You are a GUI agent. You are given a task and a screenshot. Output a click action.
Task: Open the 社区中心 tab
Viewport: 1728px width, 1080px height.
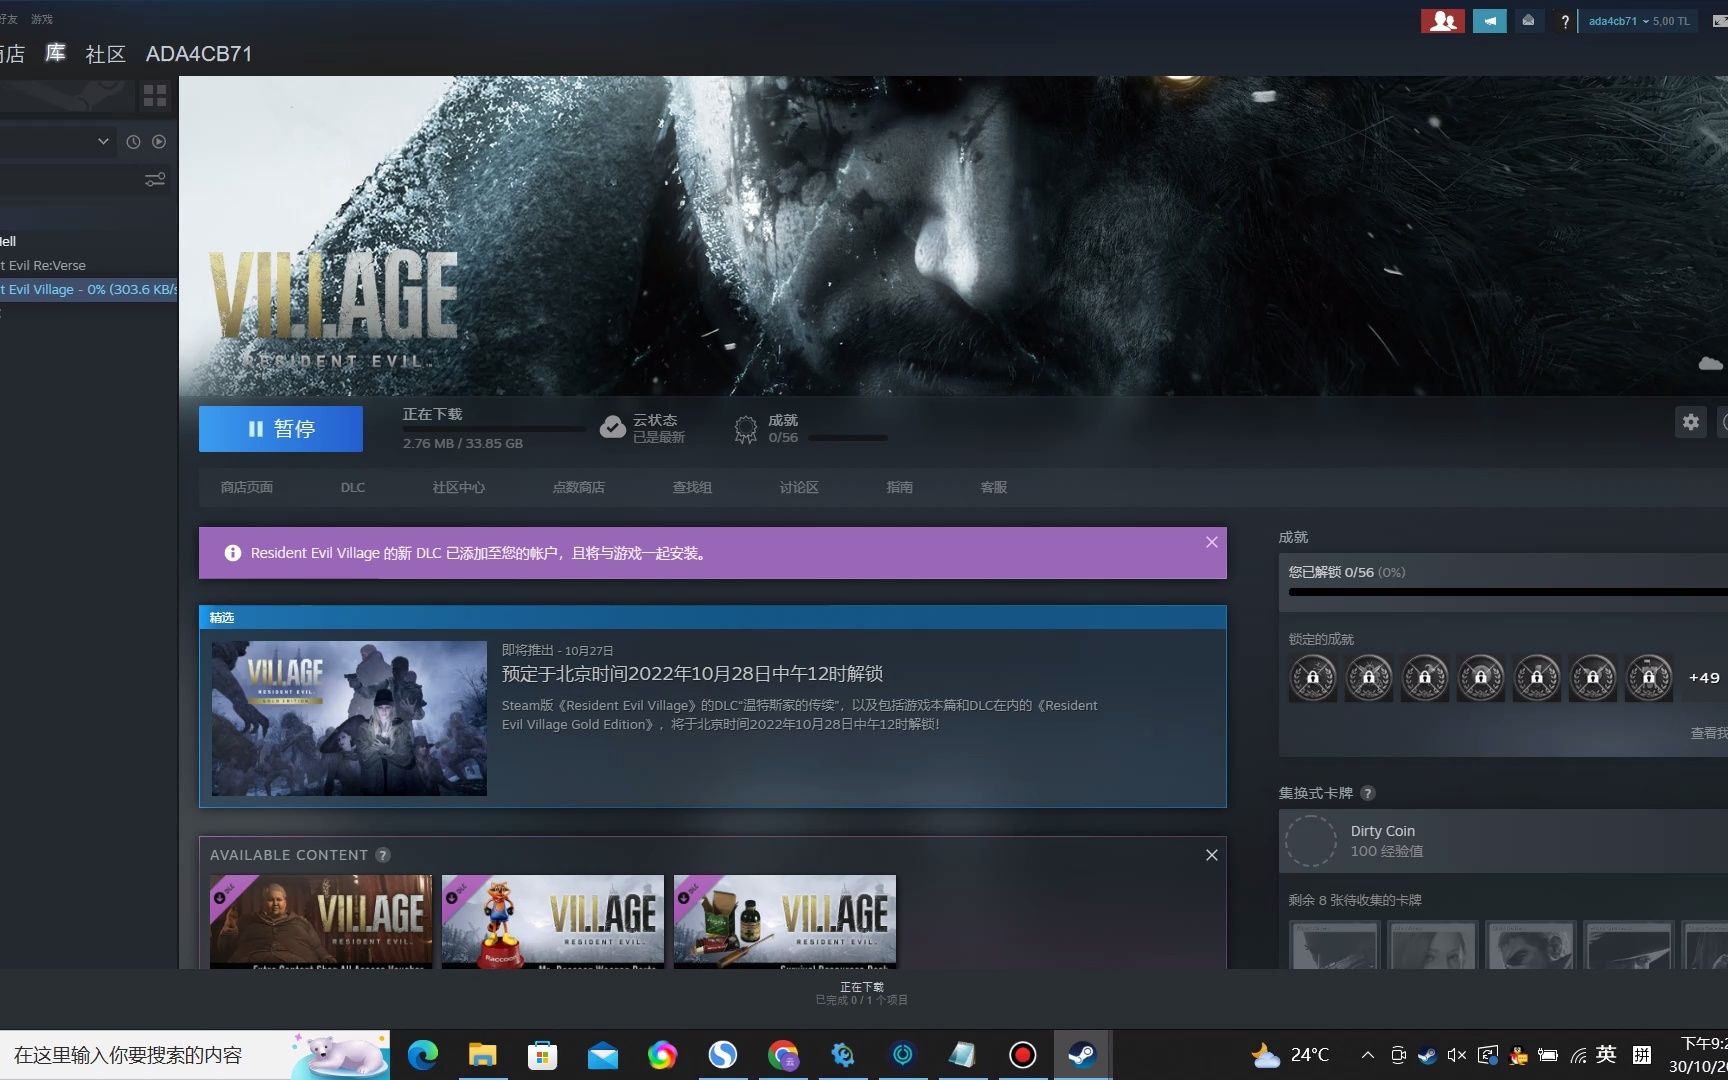coord(459,487)
